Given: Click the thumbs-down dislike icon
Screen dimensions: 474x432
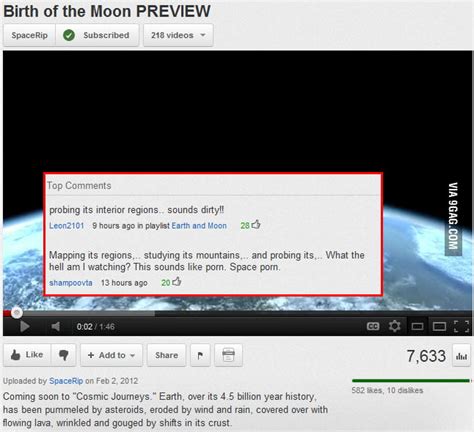Looking at the screenshot, I should click(64, 355).
